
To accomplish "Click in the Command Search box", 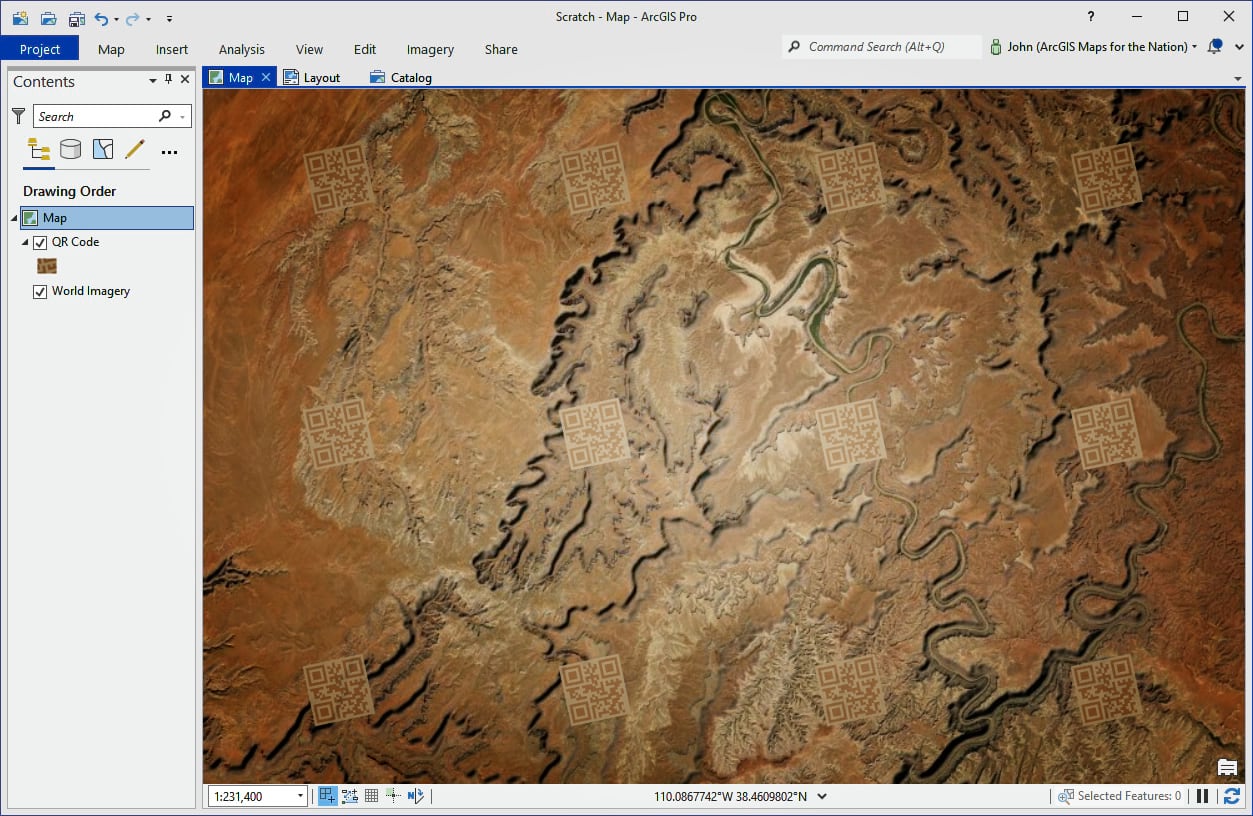I will pos(880,47).
